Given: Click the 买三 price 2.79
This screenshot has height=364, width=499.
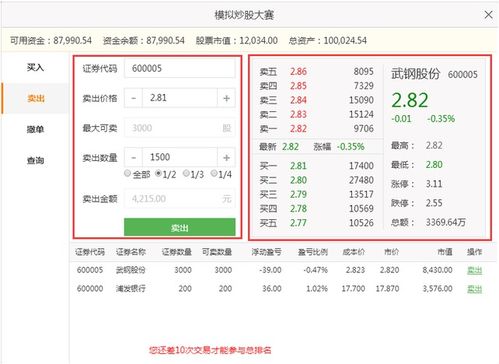Looking at the screenshot, I should [x=298, y=194].
